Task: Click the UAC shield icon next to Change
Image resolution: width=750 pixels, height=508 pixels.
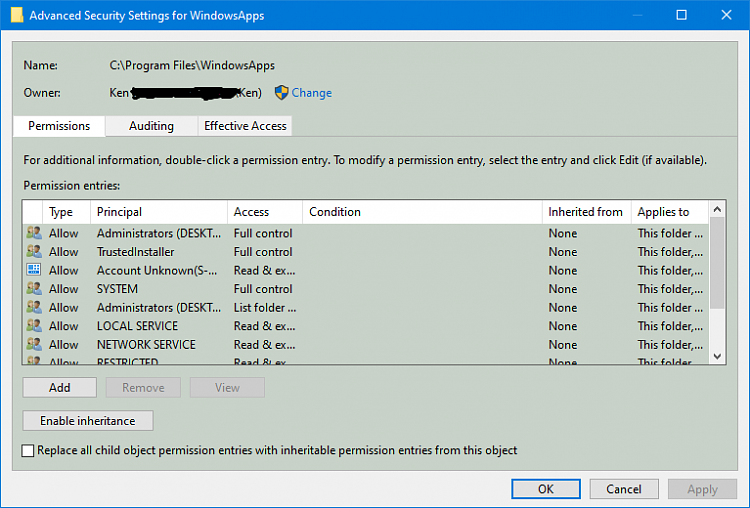Action: 282,92
